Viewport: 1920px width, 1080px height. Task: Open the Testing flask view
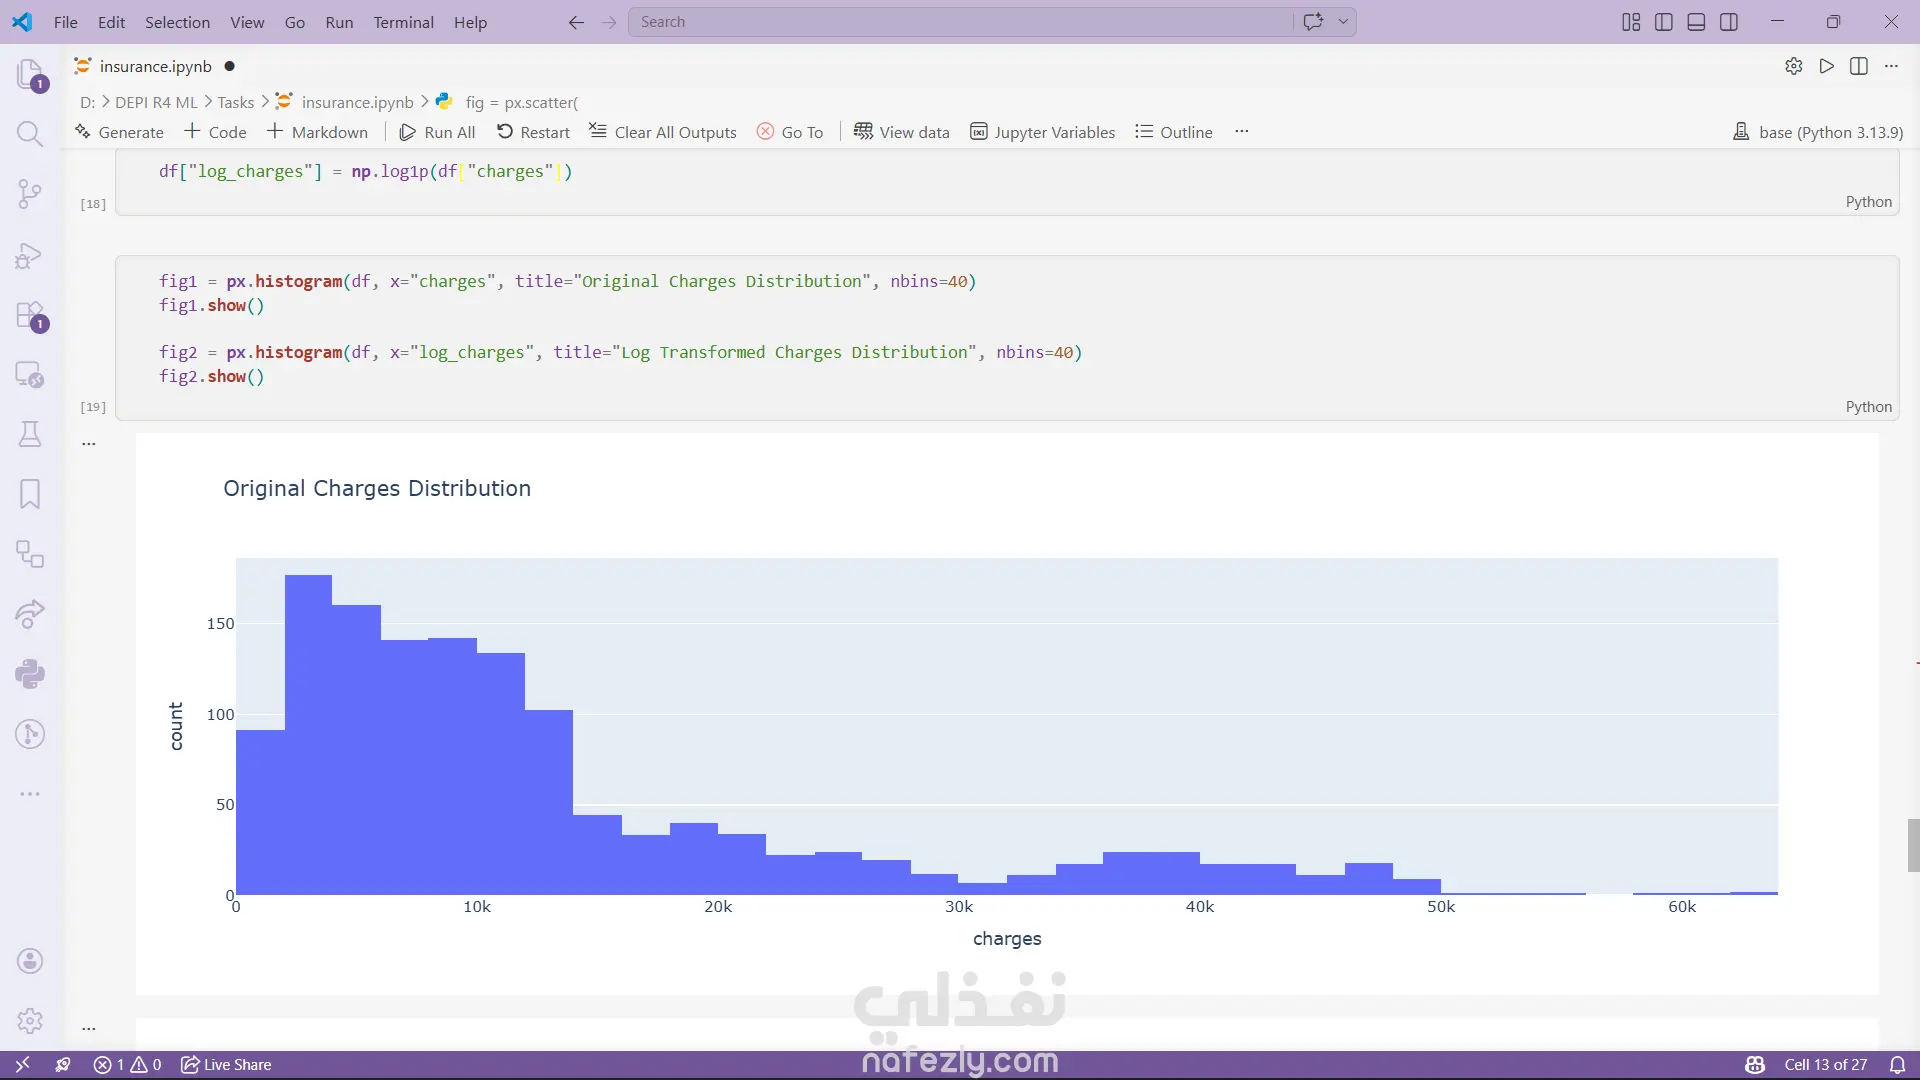click(30, 434)
